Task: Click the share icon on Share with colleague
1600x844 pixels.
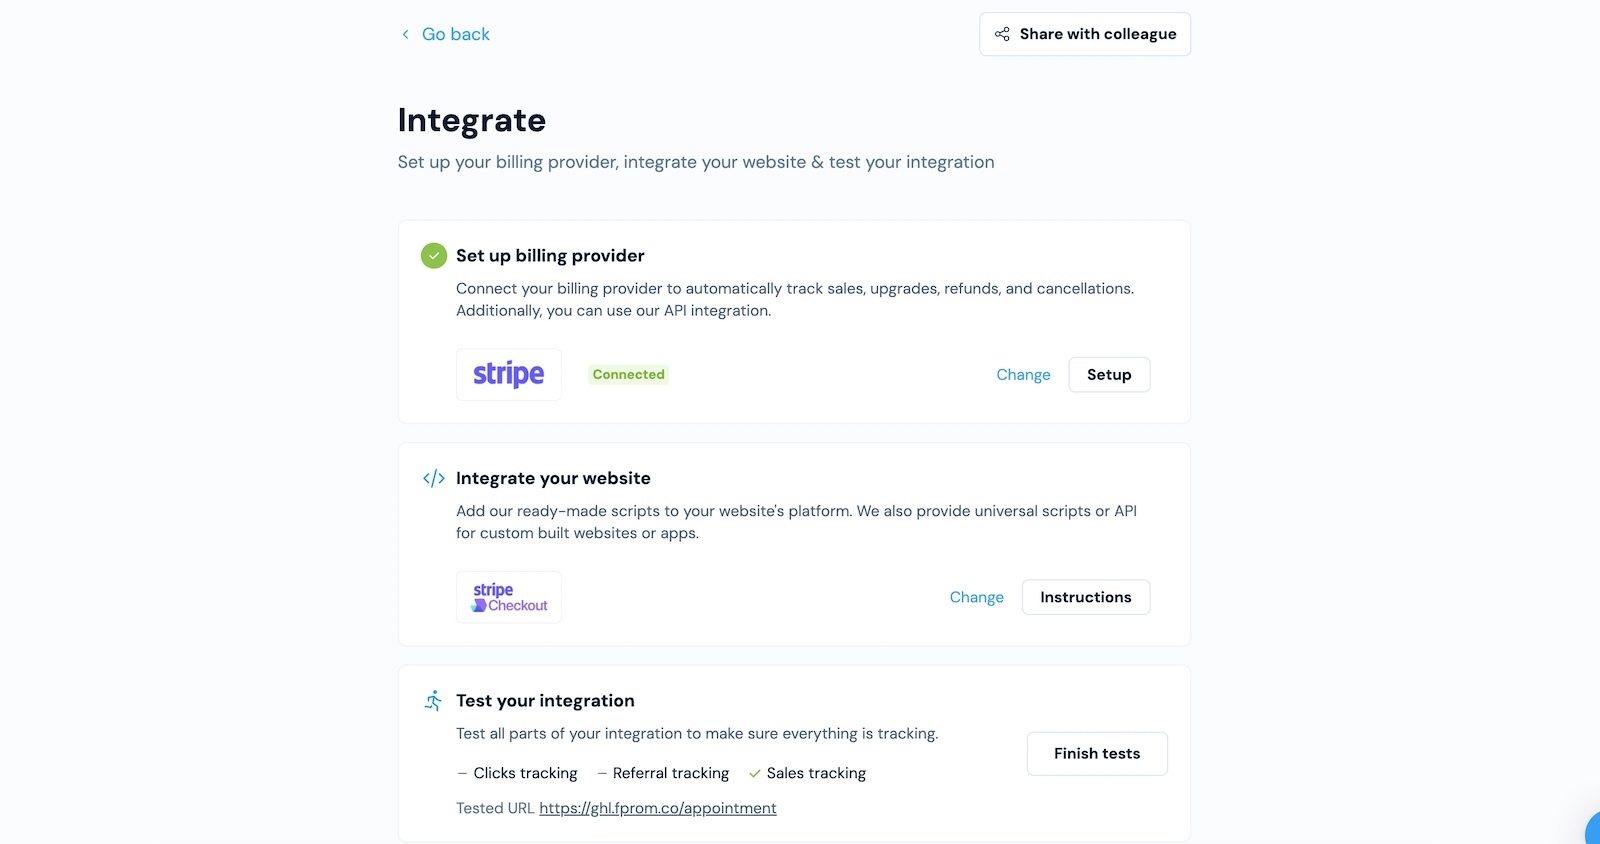Action: 1001,33
